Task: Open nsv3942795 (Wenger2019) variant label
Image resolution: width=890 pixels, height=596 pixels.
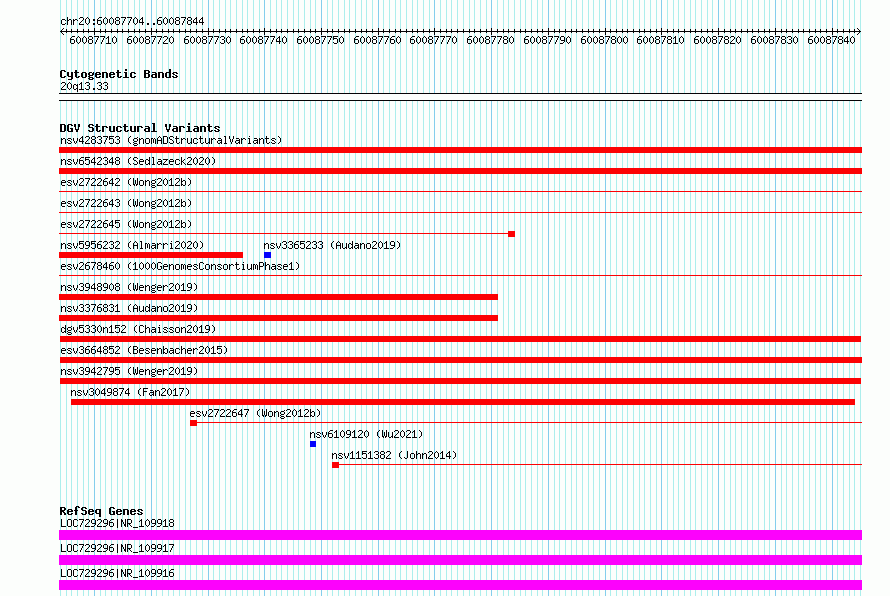Action: 129,371
